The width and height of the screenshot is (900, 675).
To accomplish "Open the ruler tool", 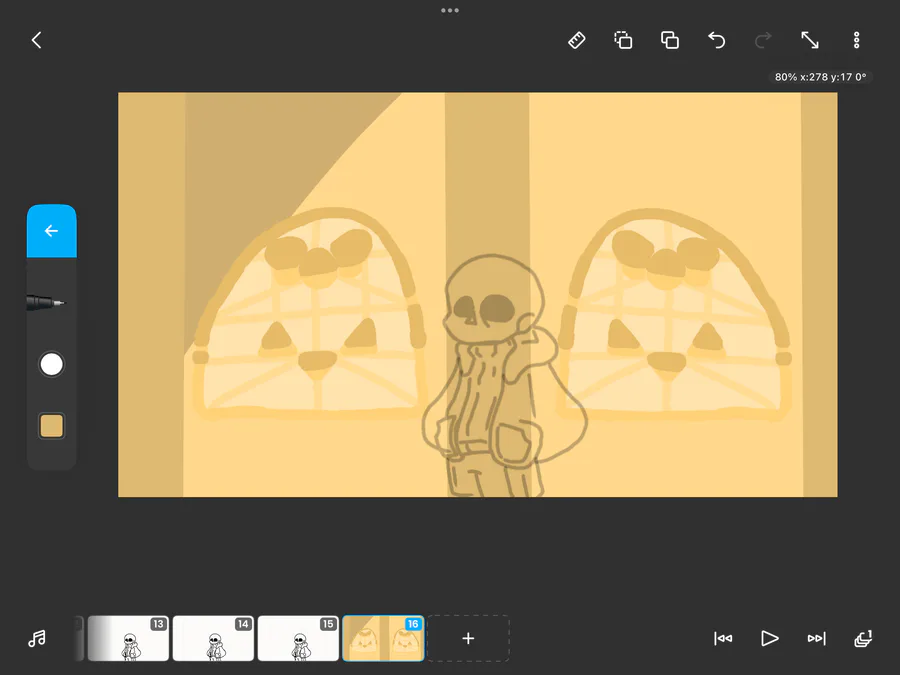I will click(x=576, y=40).
